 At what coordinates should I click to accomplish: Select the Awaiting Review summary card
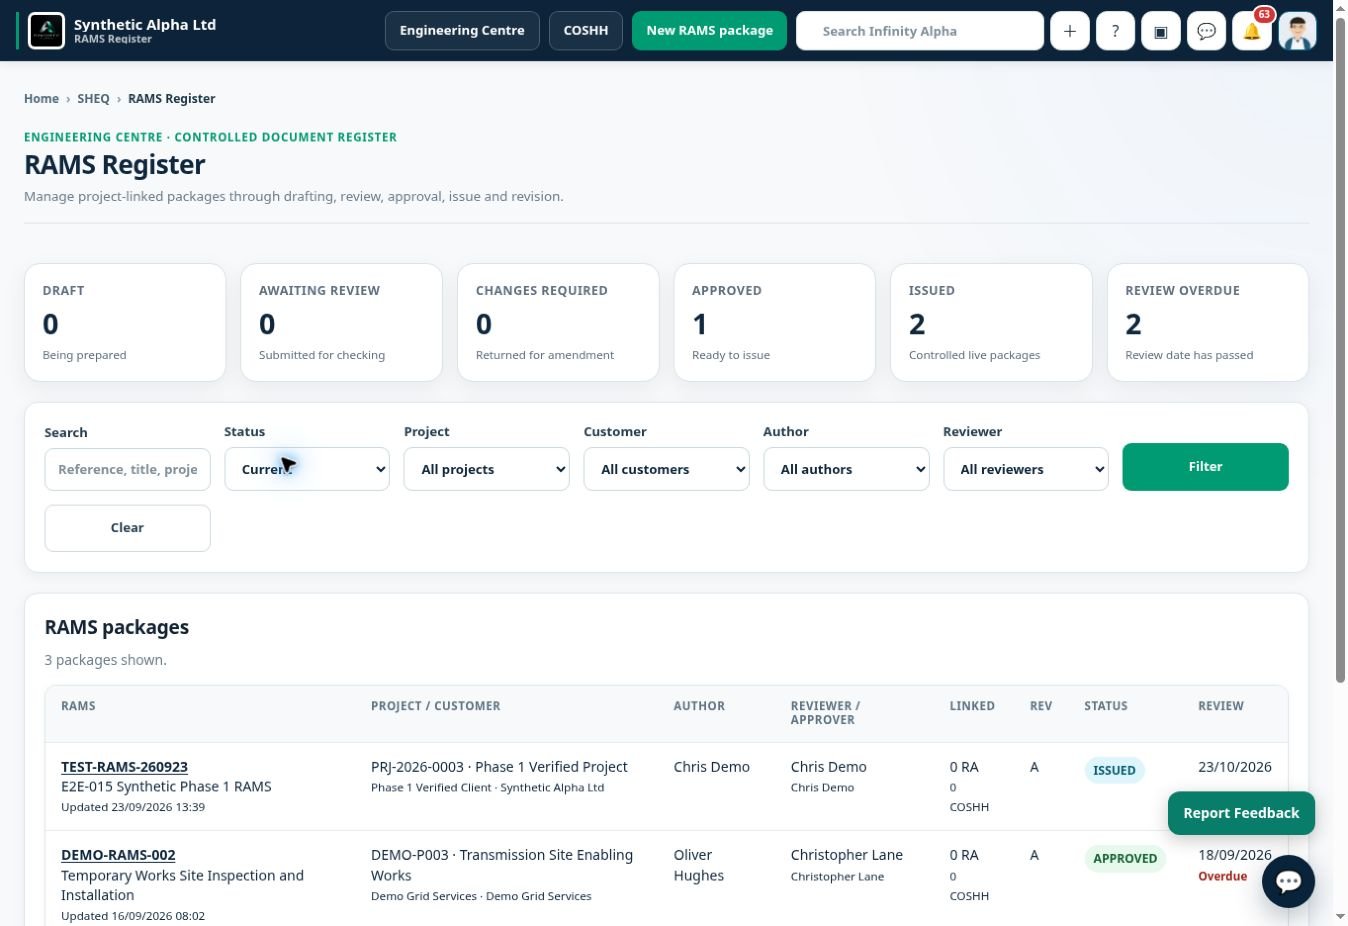click(341, 322)
